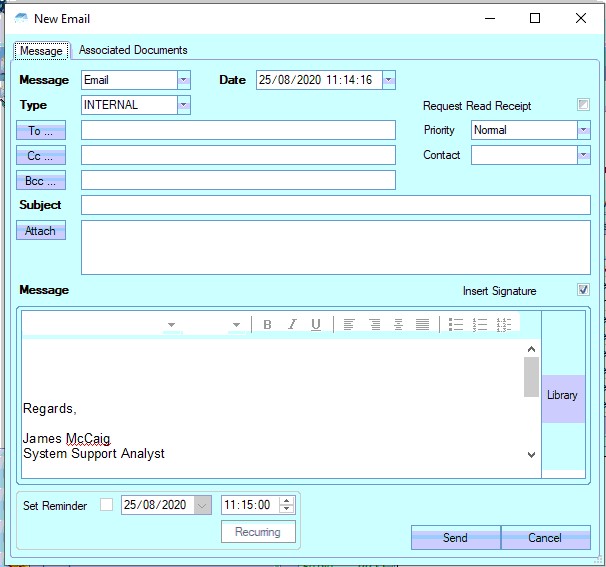Open the Contact dropdown list
This screenshot has height=567, width=606.
(x=583, y=155)
